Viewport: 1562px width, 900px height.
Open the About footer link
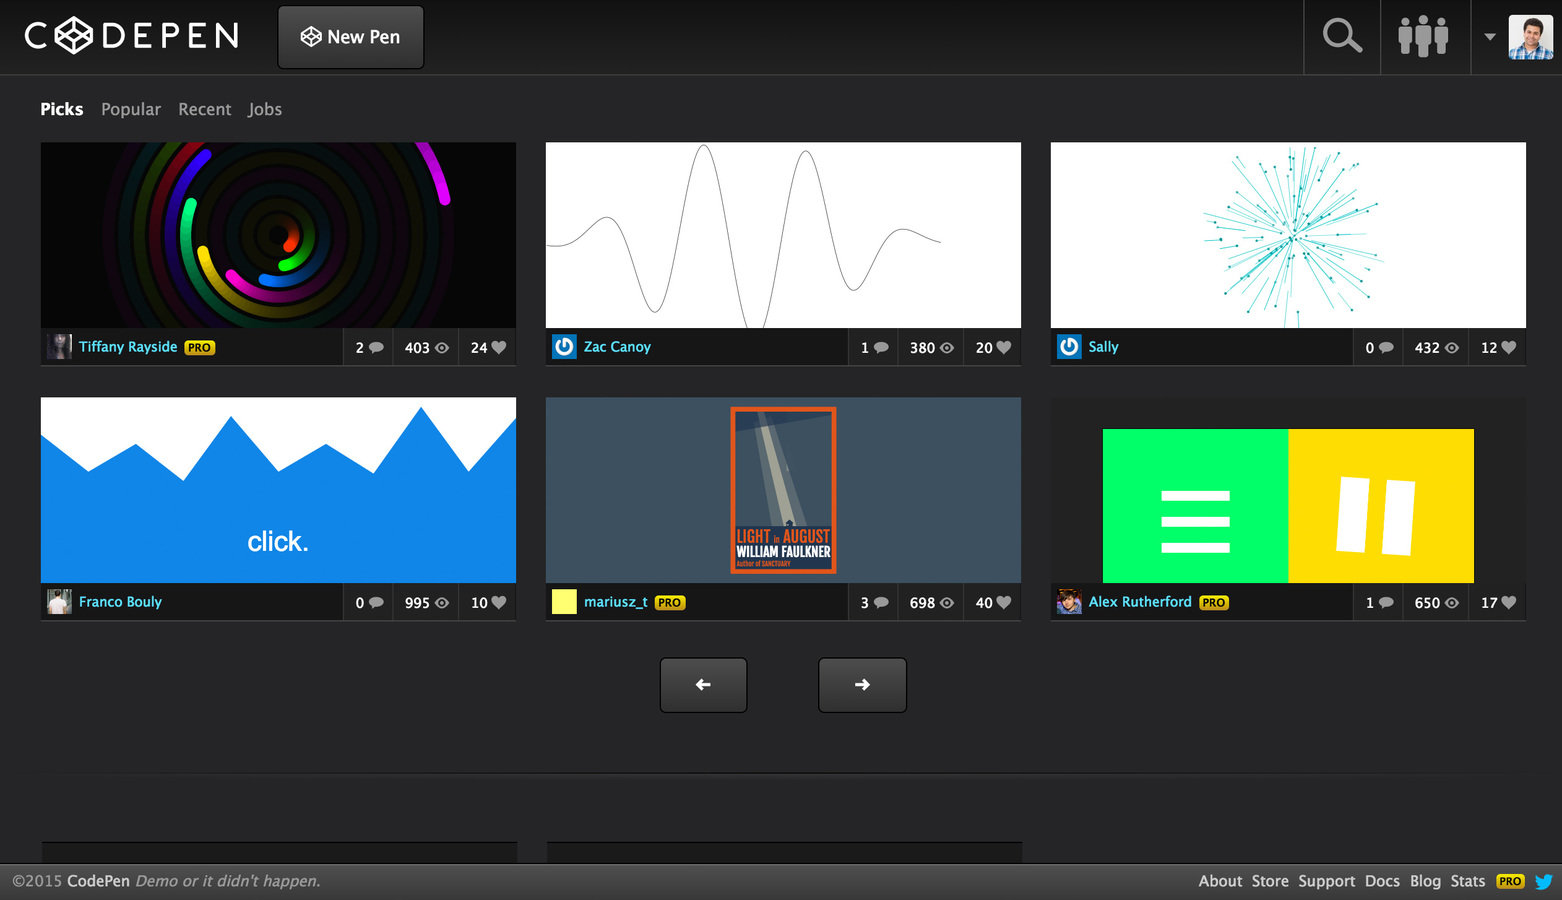coord(1220,881)
